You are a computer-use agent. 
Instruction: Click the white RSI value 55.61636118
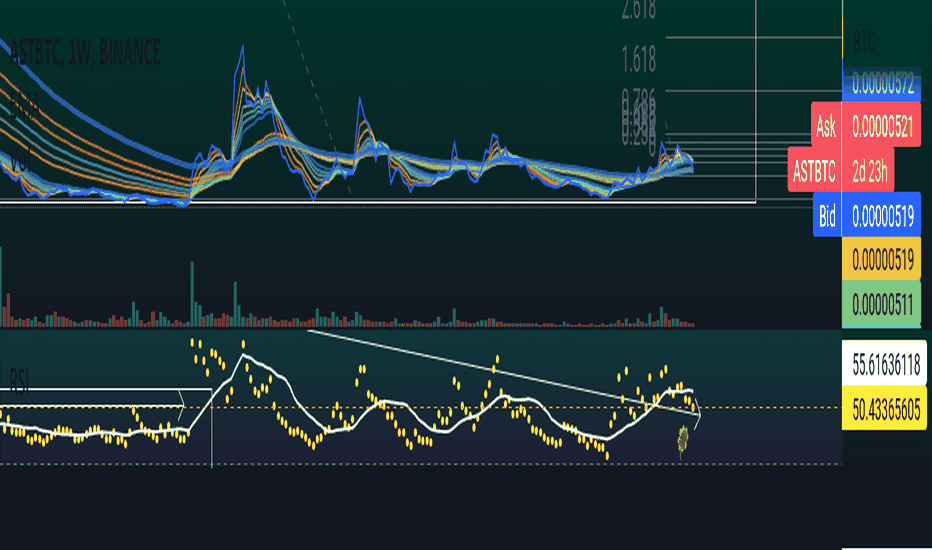pyautogui.click(x=886, y=363)
